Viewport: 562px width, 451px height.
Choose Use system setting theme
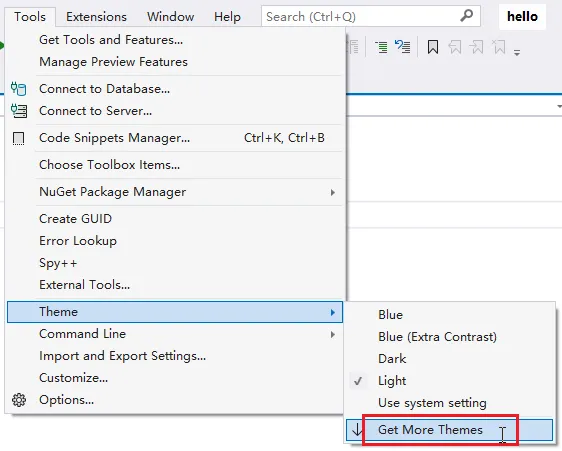tap(449, 403)
